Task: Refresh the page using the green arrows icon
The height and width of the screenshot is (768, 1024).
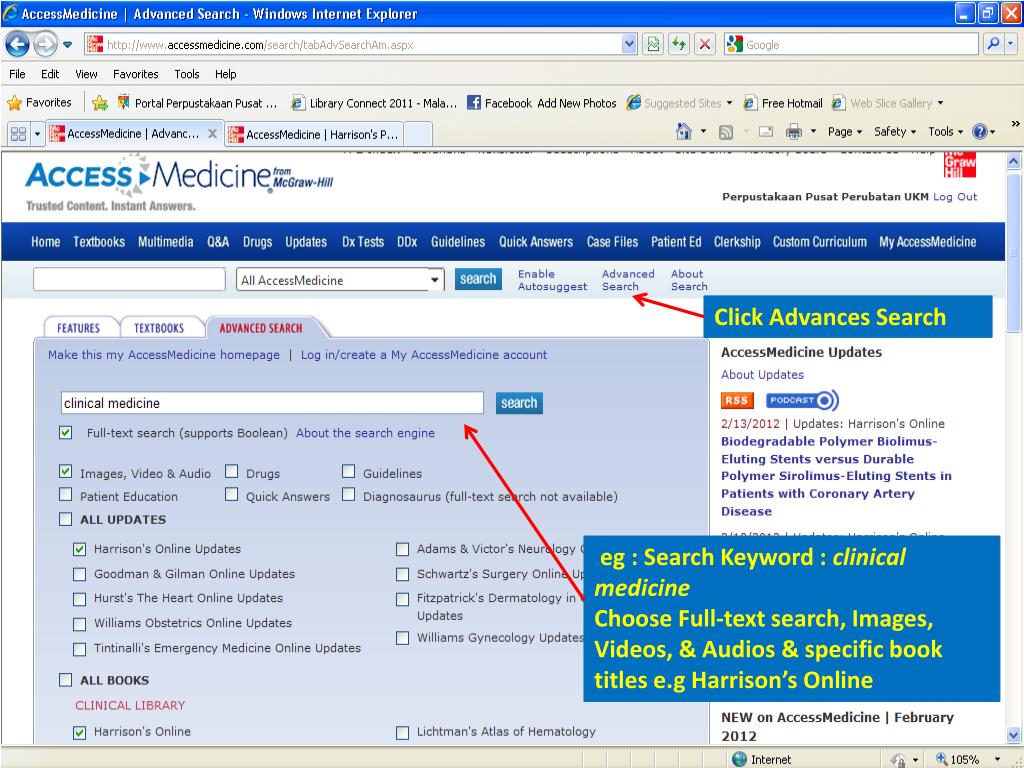Action: [x=679, y=44]
